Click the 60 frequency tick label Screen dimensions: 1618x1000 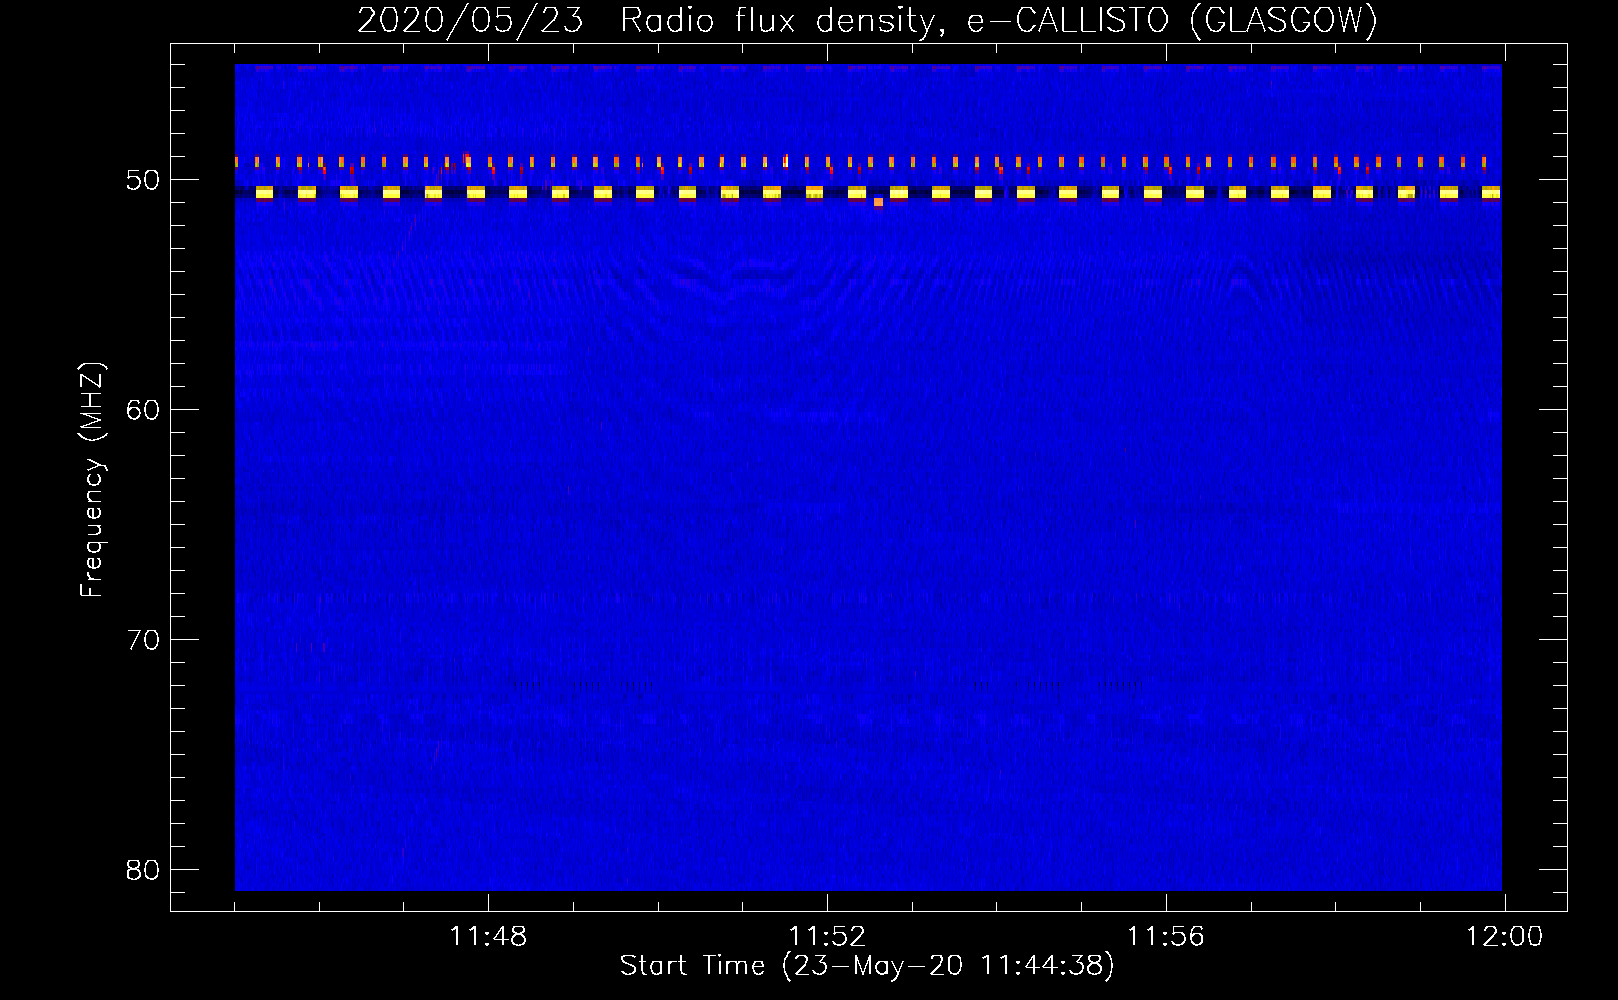click(x=143, y=410)
